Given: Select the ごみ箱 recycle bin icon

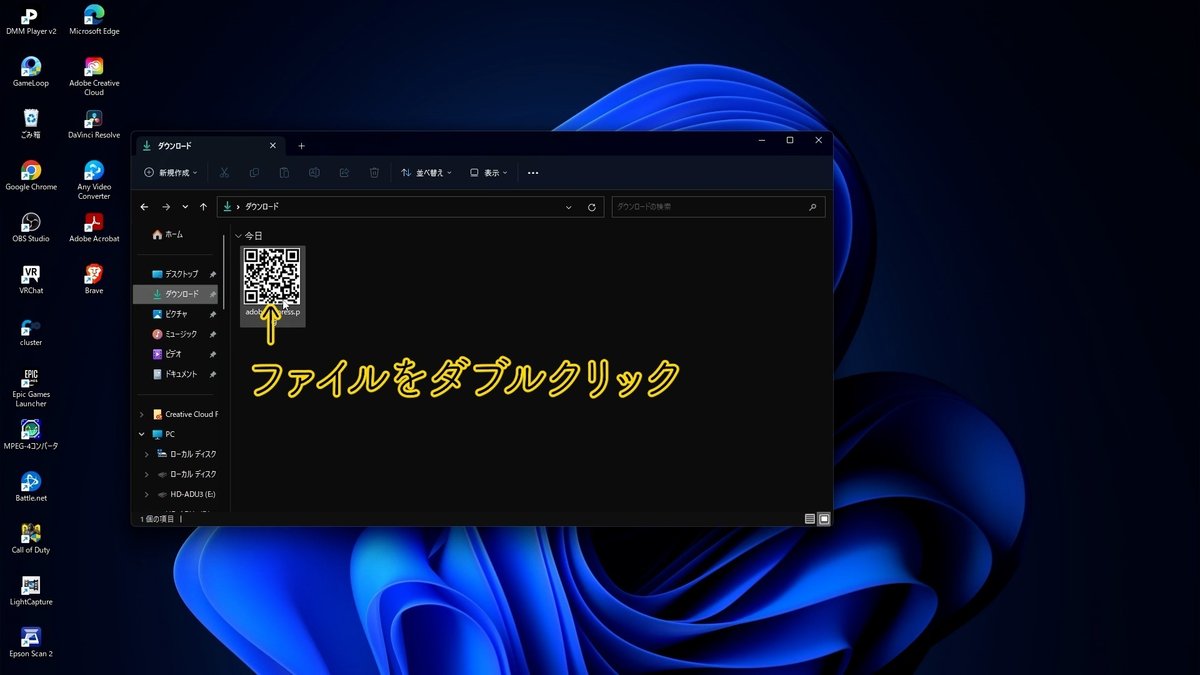Looking at the screenshot, I should click(31, 124).
